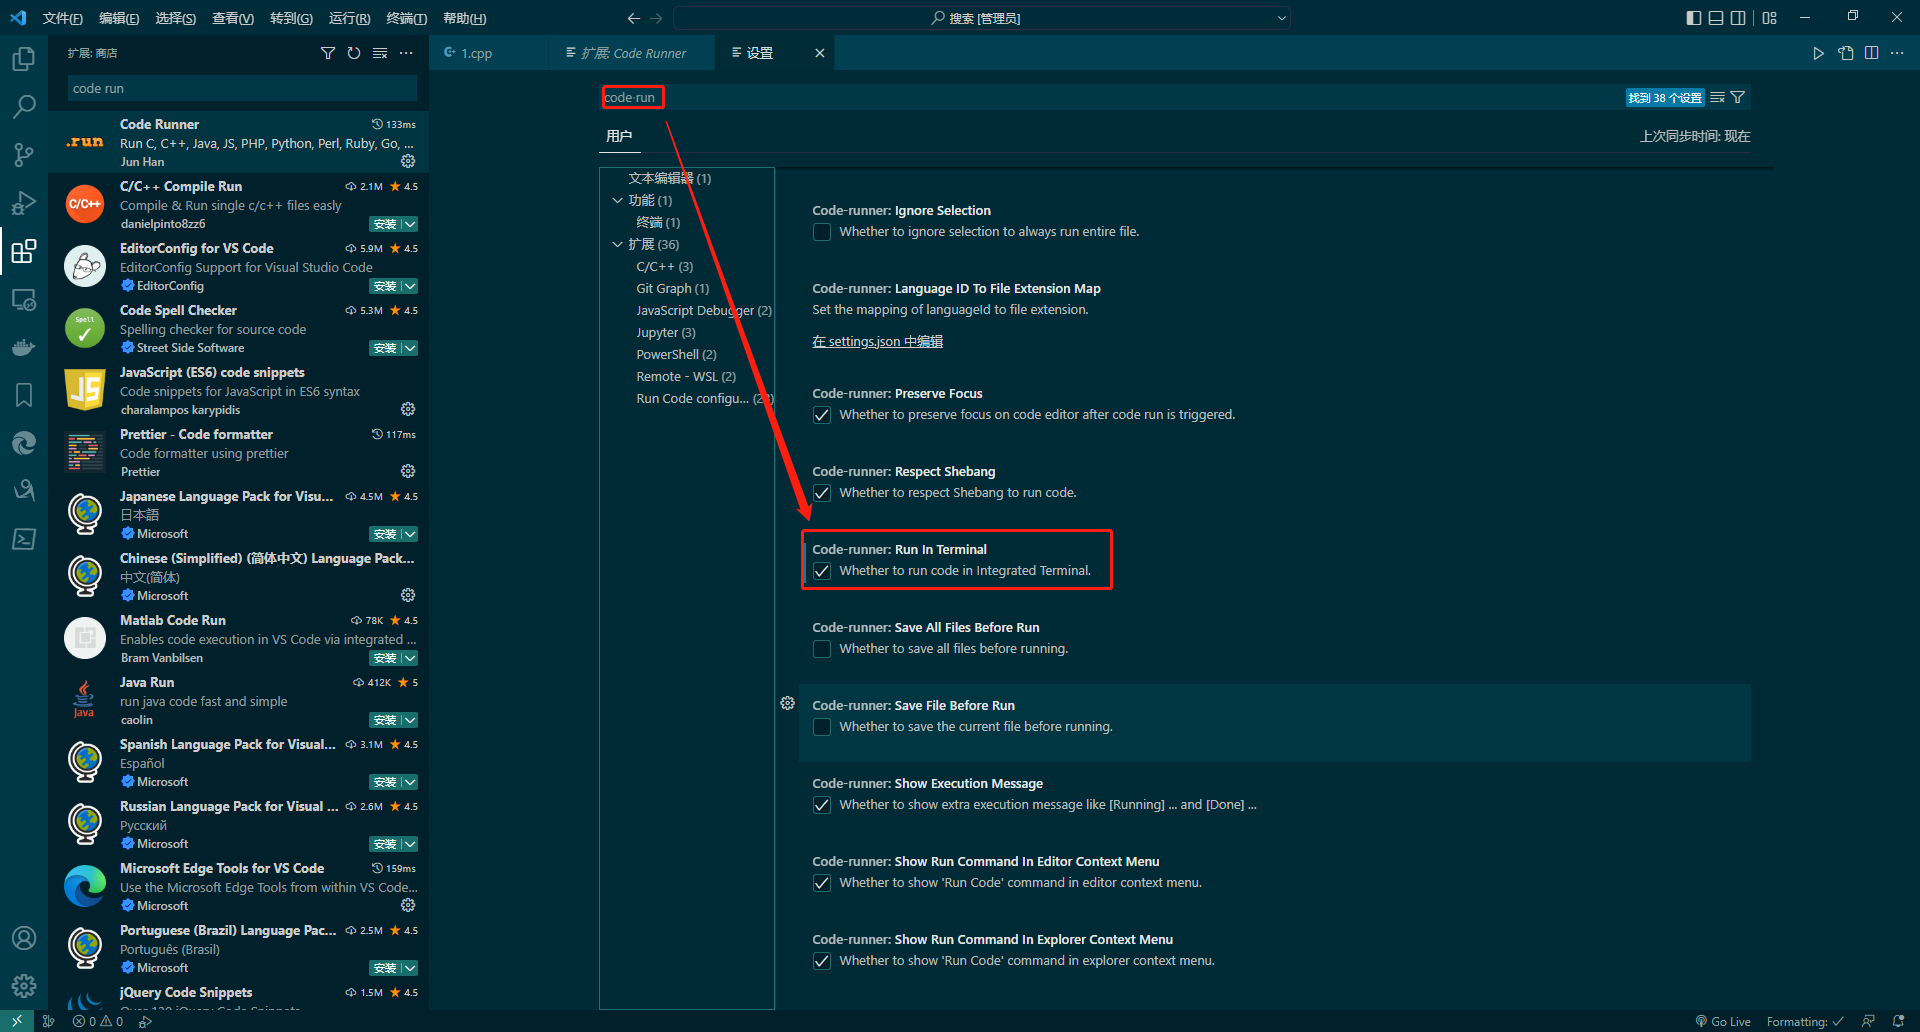The width and height of the screenshot is (1920, 1032).
Task: Toggle the bottom panel layout
Action: point(1716,18)
